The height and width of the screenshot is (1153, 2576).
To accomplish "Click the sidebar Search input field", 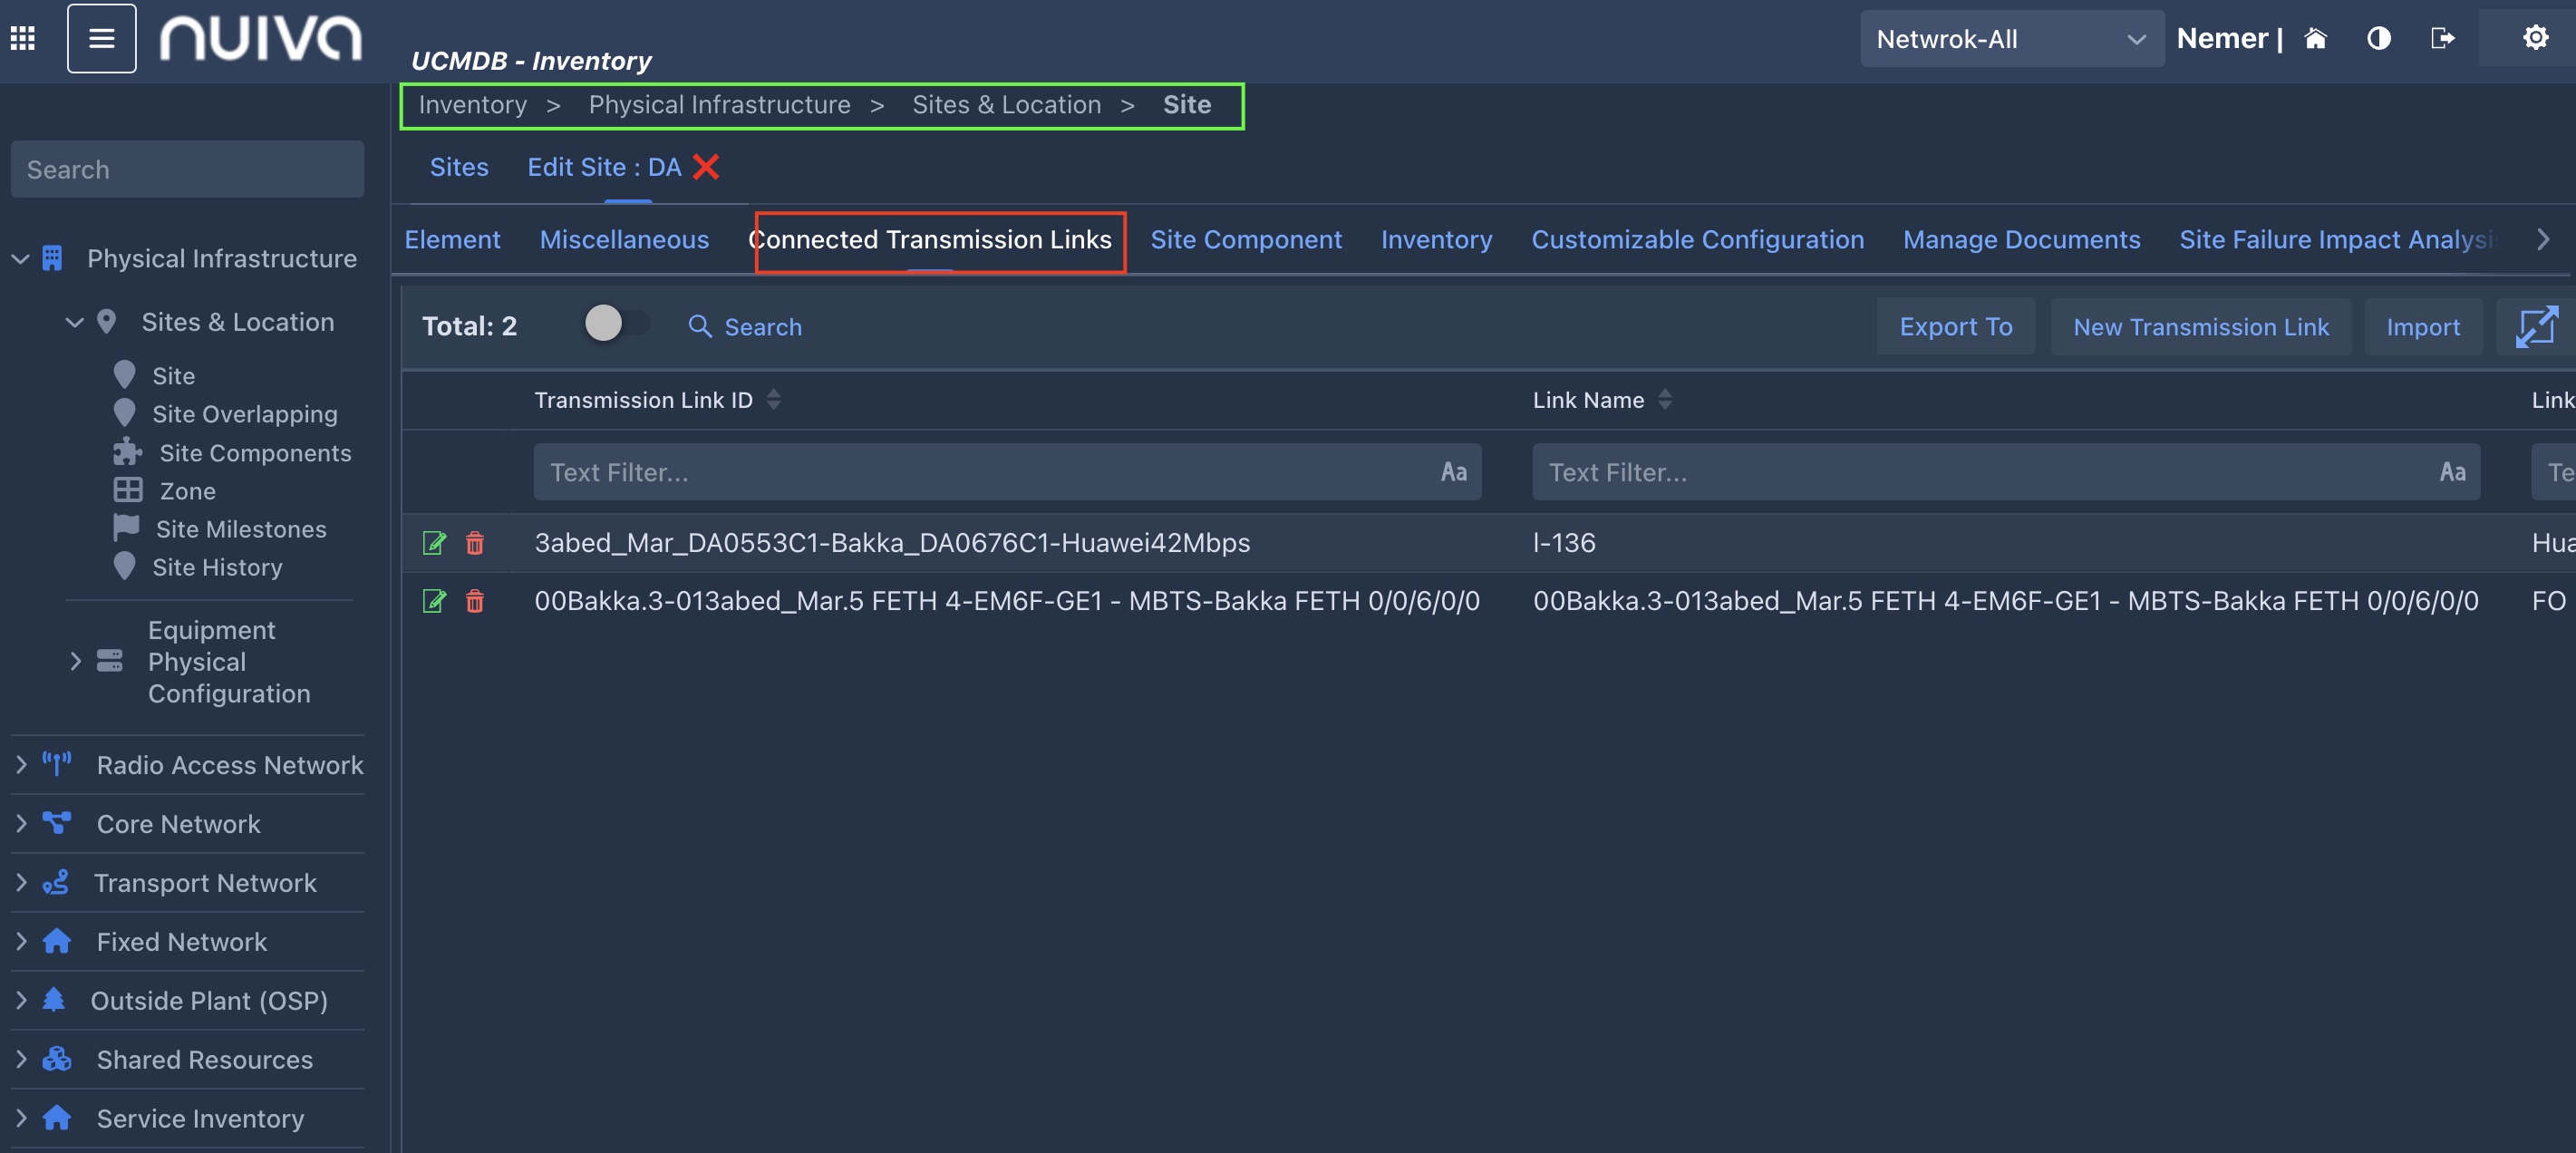I will tap(187, 169).
